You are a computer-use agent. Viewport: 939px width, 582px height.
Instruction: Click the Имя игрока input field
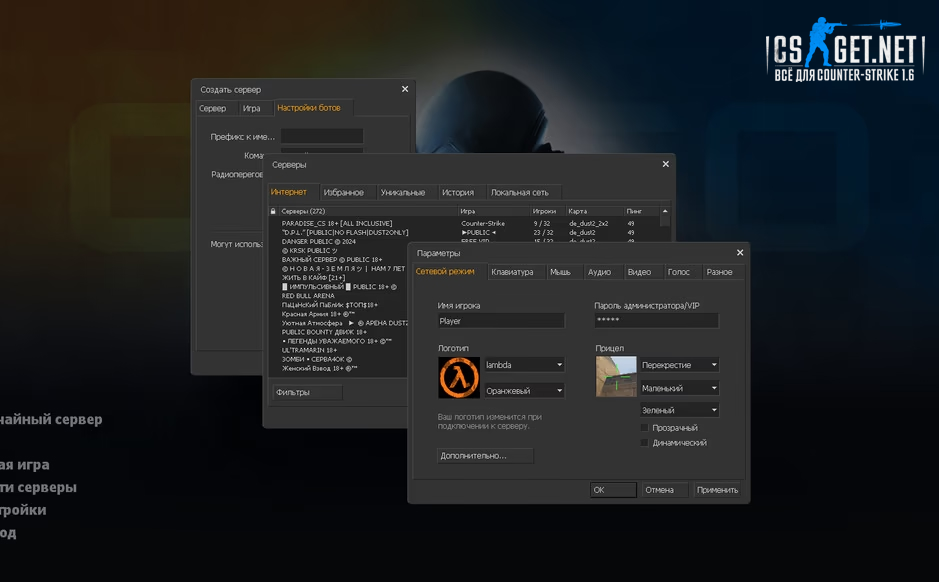click(501, 321)
